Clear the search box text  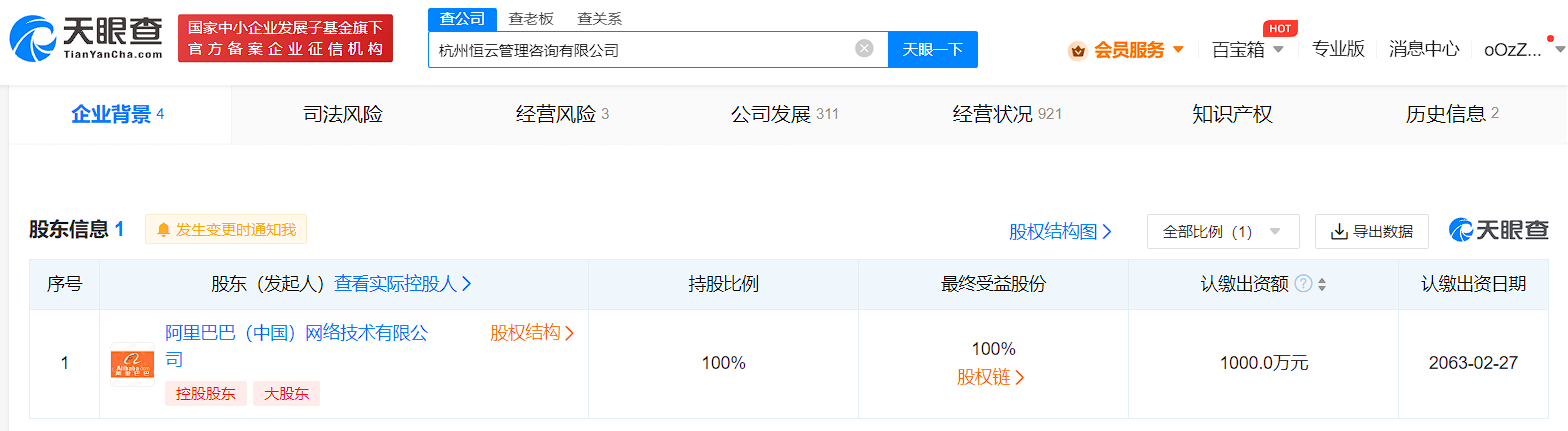[x=864, y=48]
